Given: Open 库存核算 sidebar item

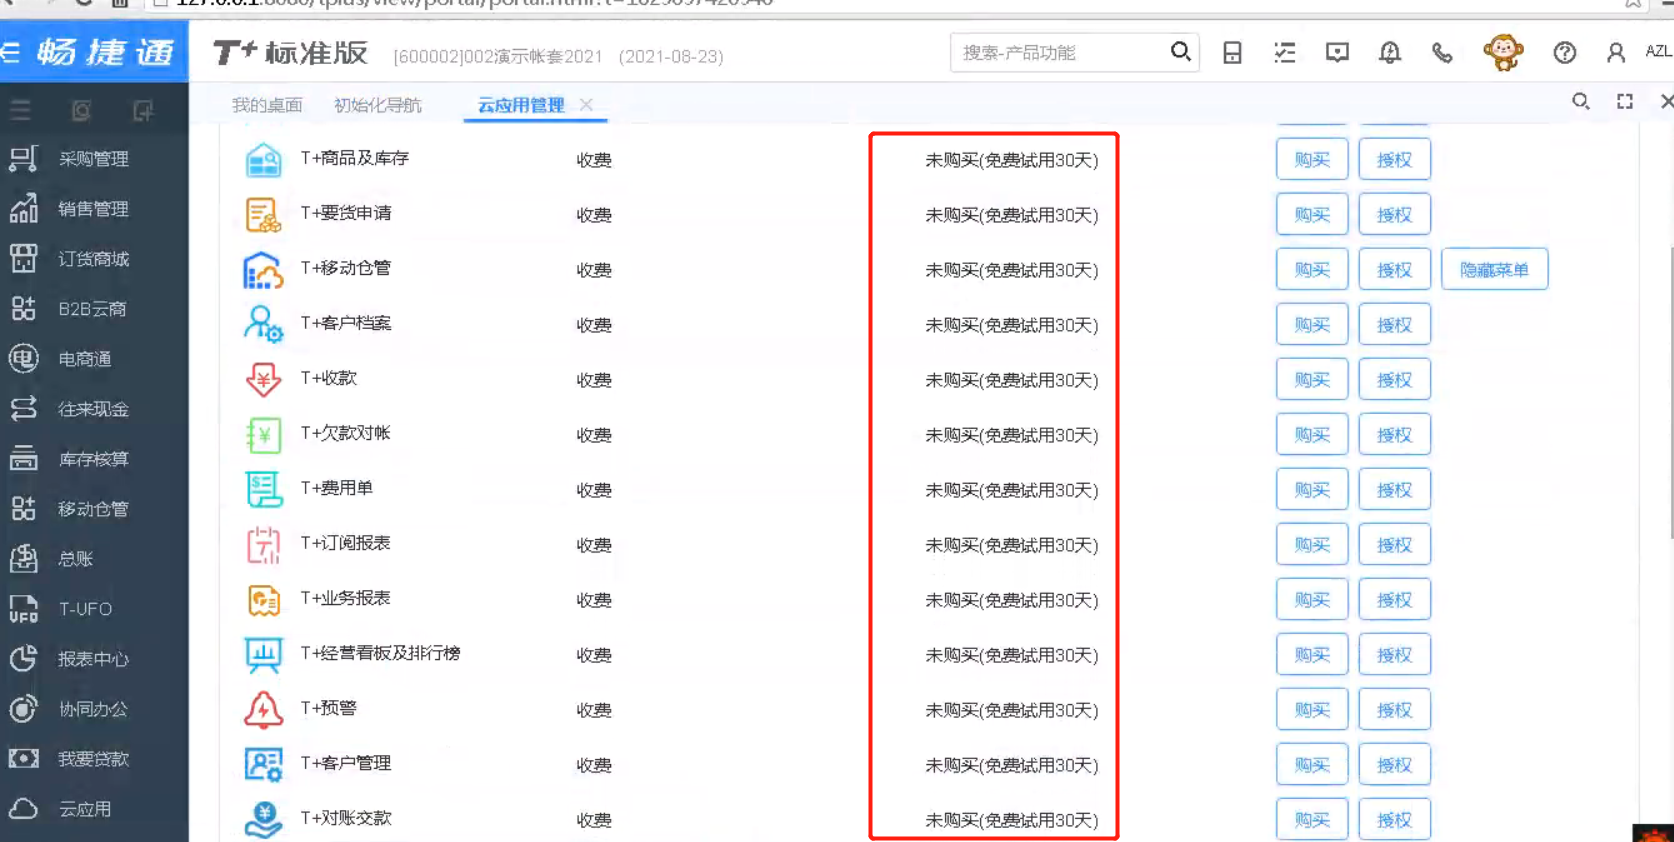Looking at the screenshot, I should click(x=93, y=459).
